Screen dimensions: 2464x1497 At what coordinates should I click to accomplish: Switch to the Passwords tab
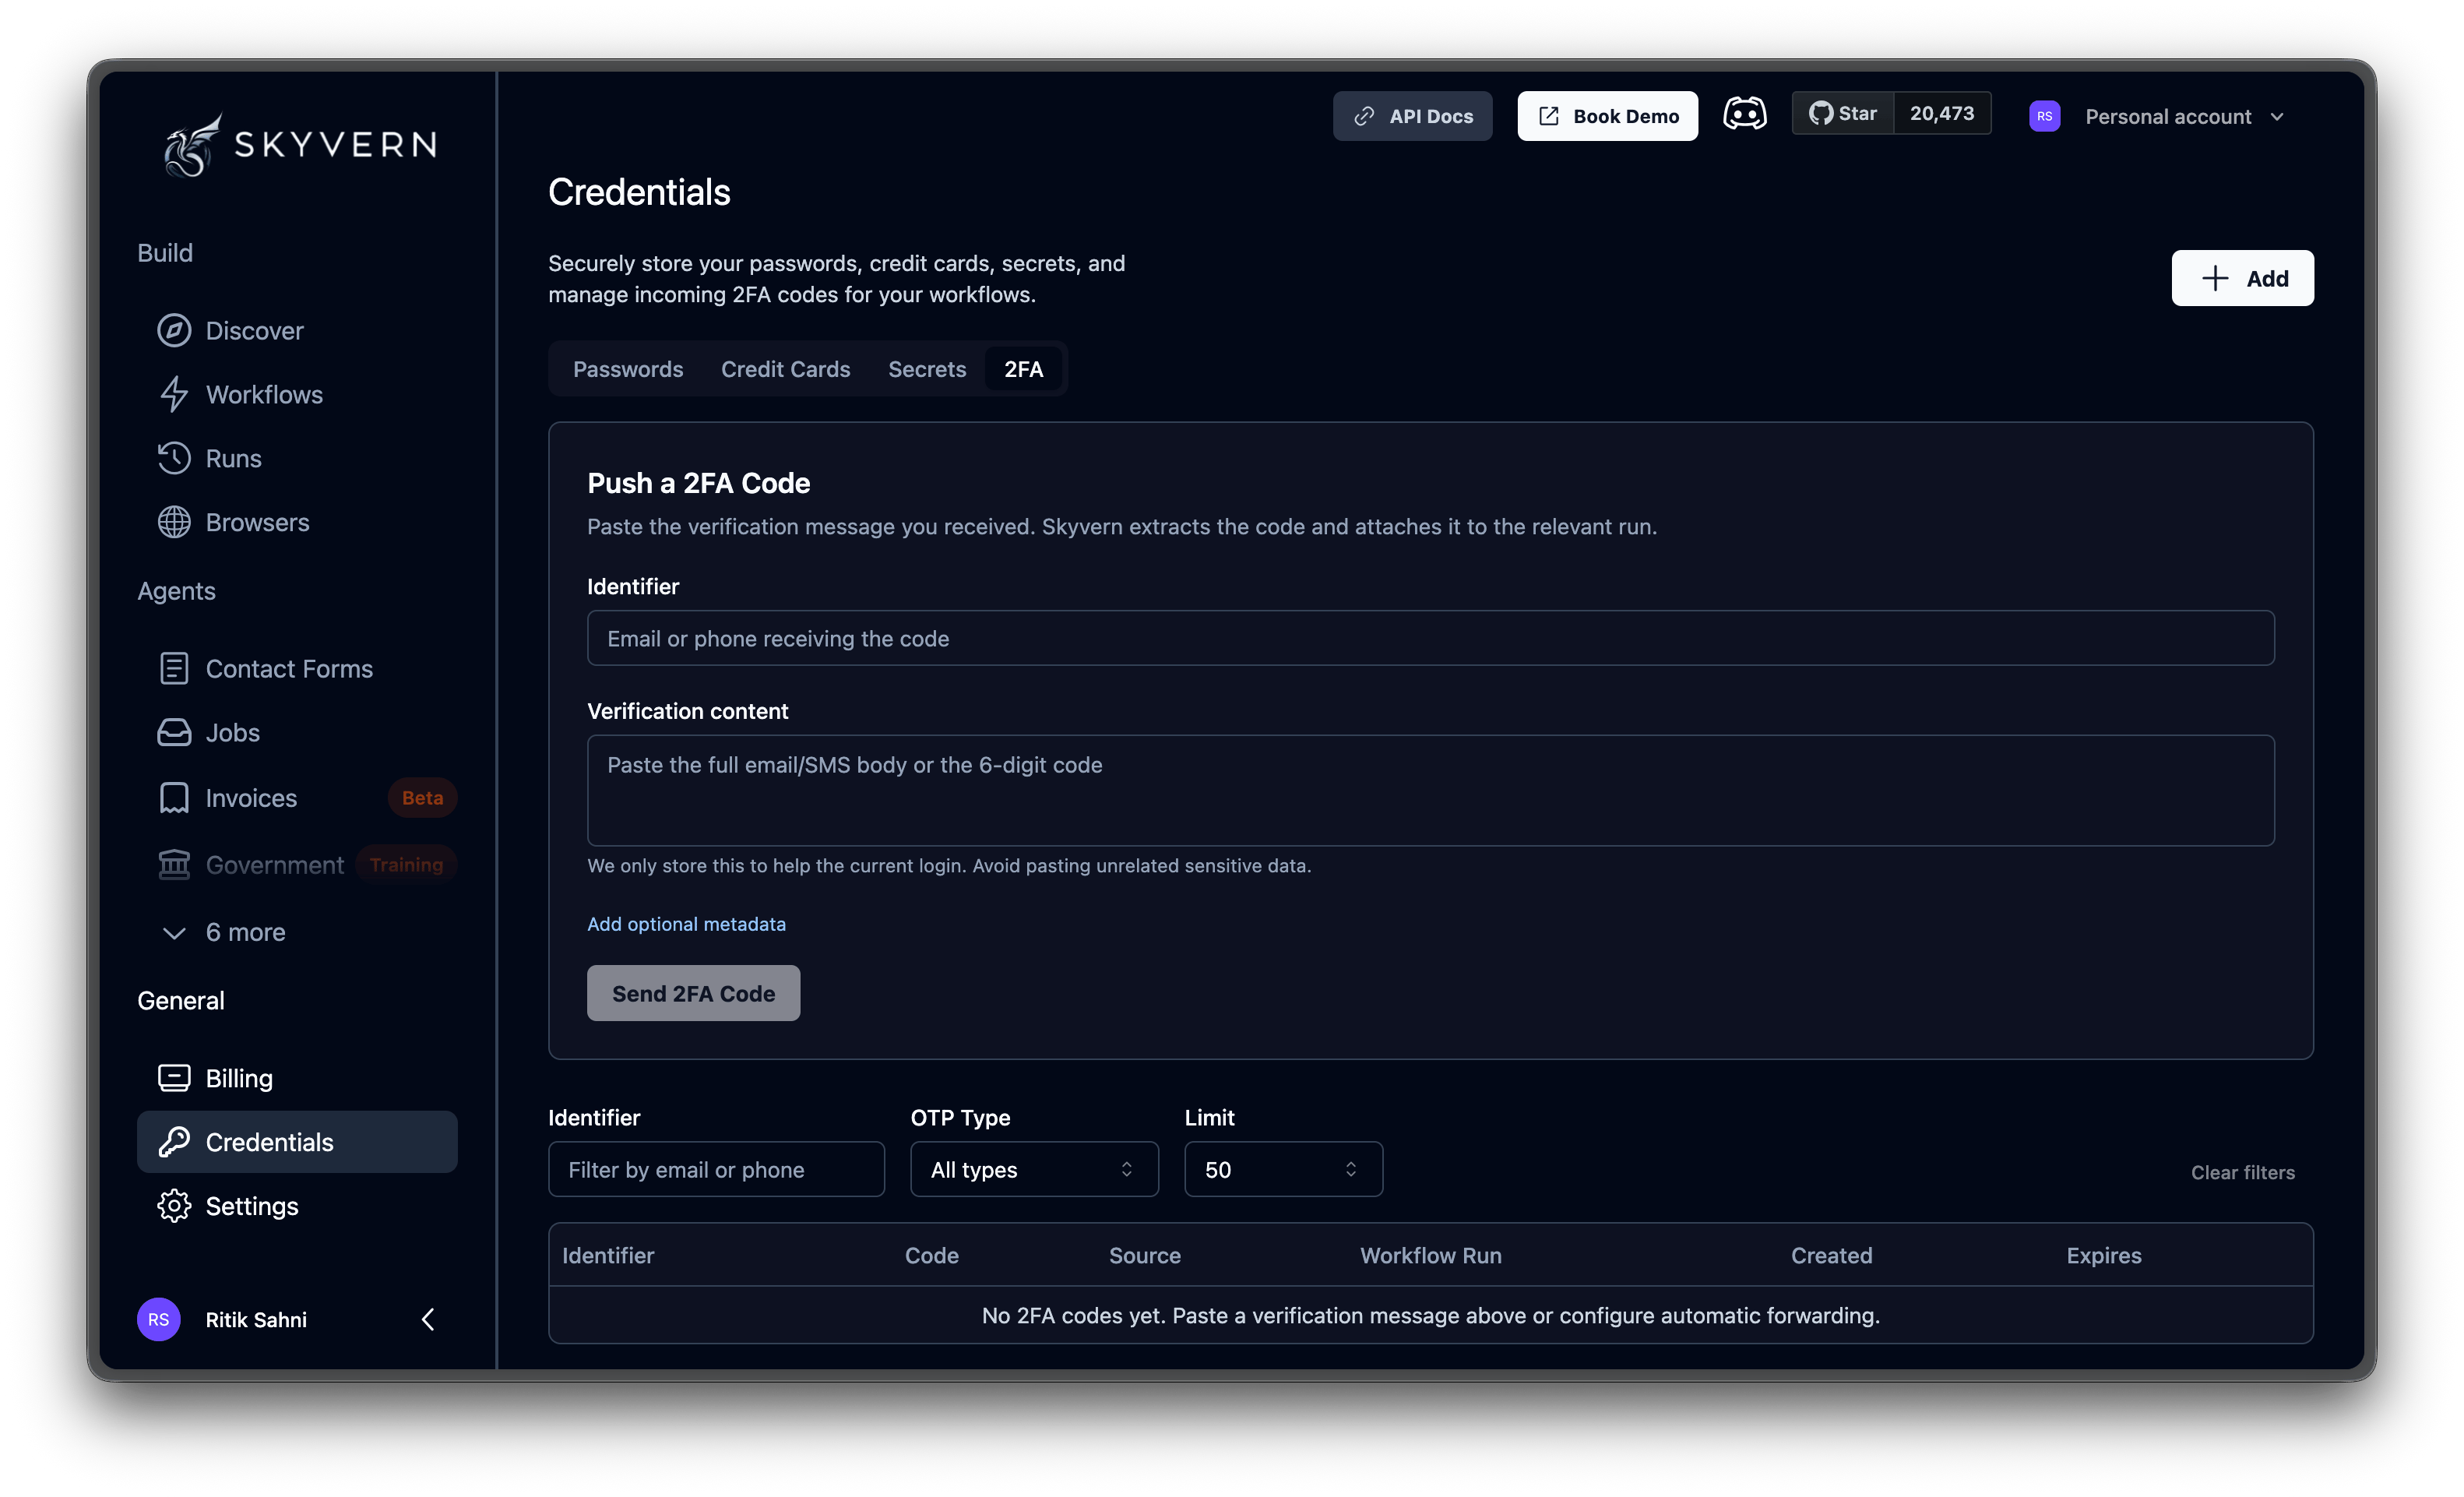pyautogui.click(x=628, y=369)
